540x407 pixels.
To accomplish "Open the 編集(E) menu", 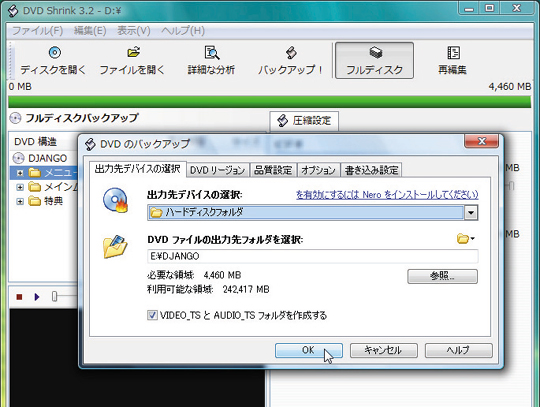I will (x=90, y=31).
